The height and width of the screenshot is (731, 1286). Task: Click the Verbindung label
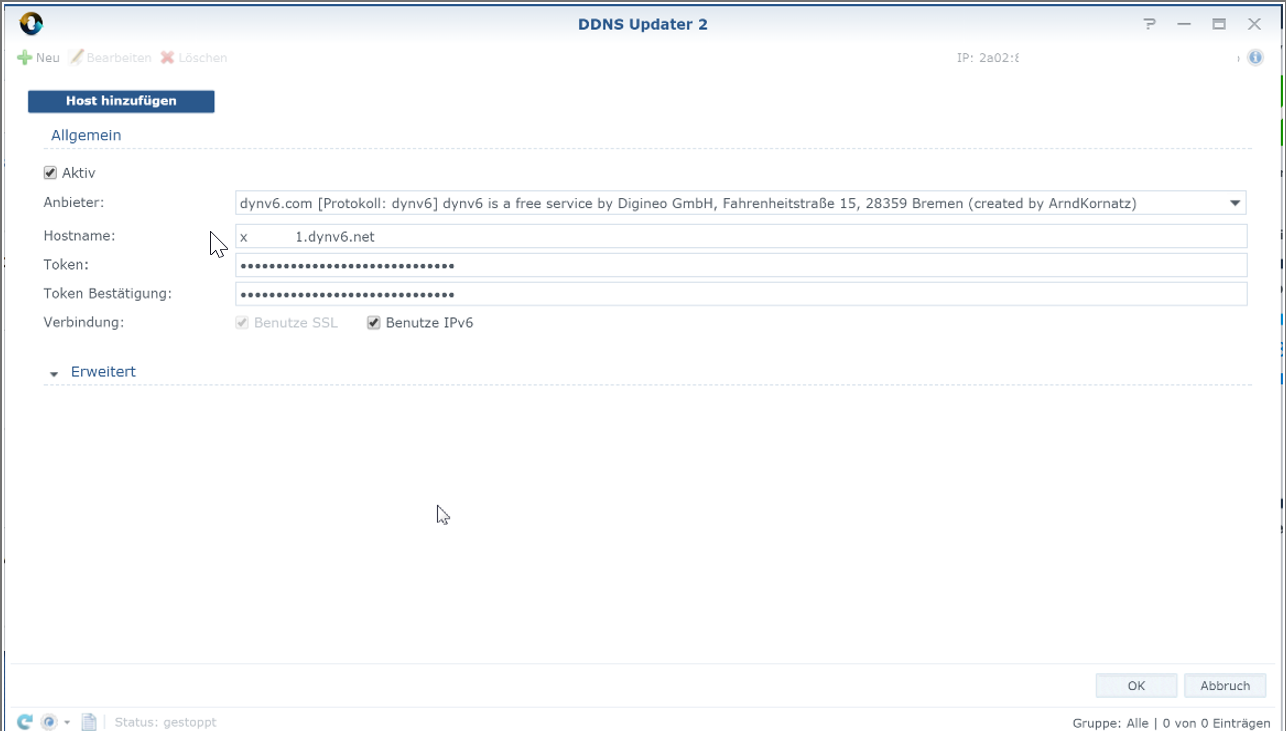[84, 323]
